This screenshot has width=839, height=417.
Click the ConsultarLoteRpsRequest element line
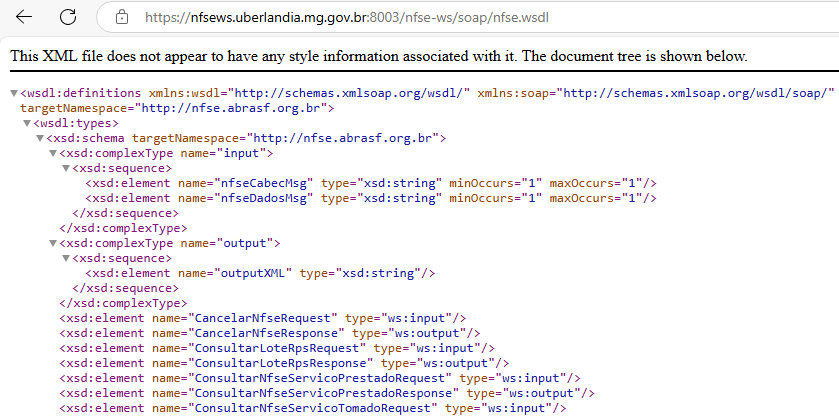(277, 348)
